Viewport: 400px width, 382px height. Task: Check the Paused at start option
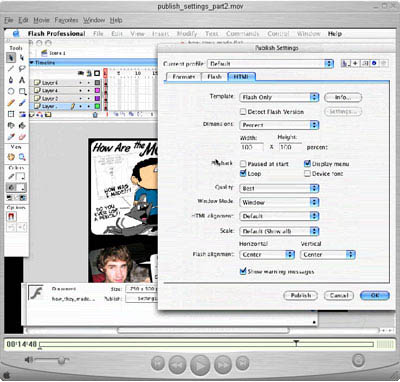243,164
